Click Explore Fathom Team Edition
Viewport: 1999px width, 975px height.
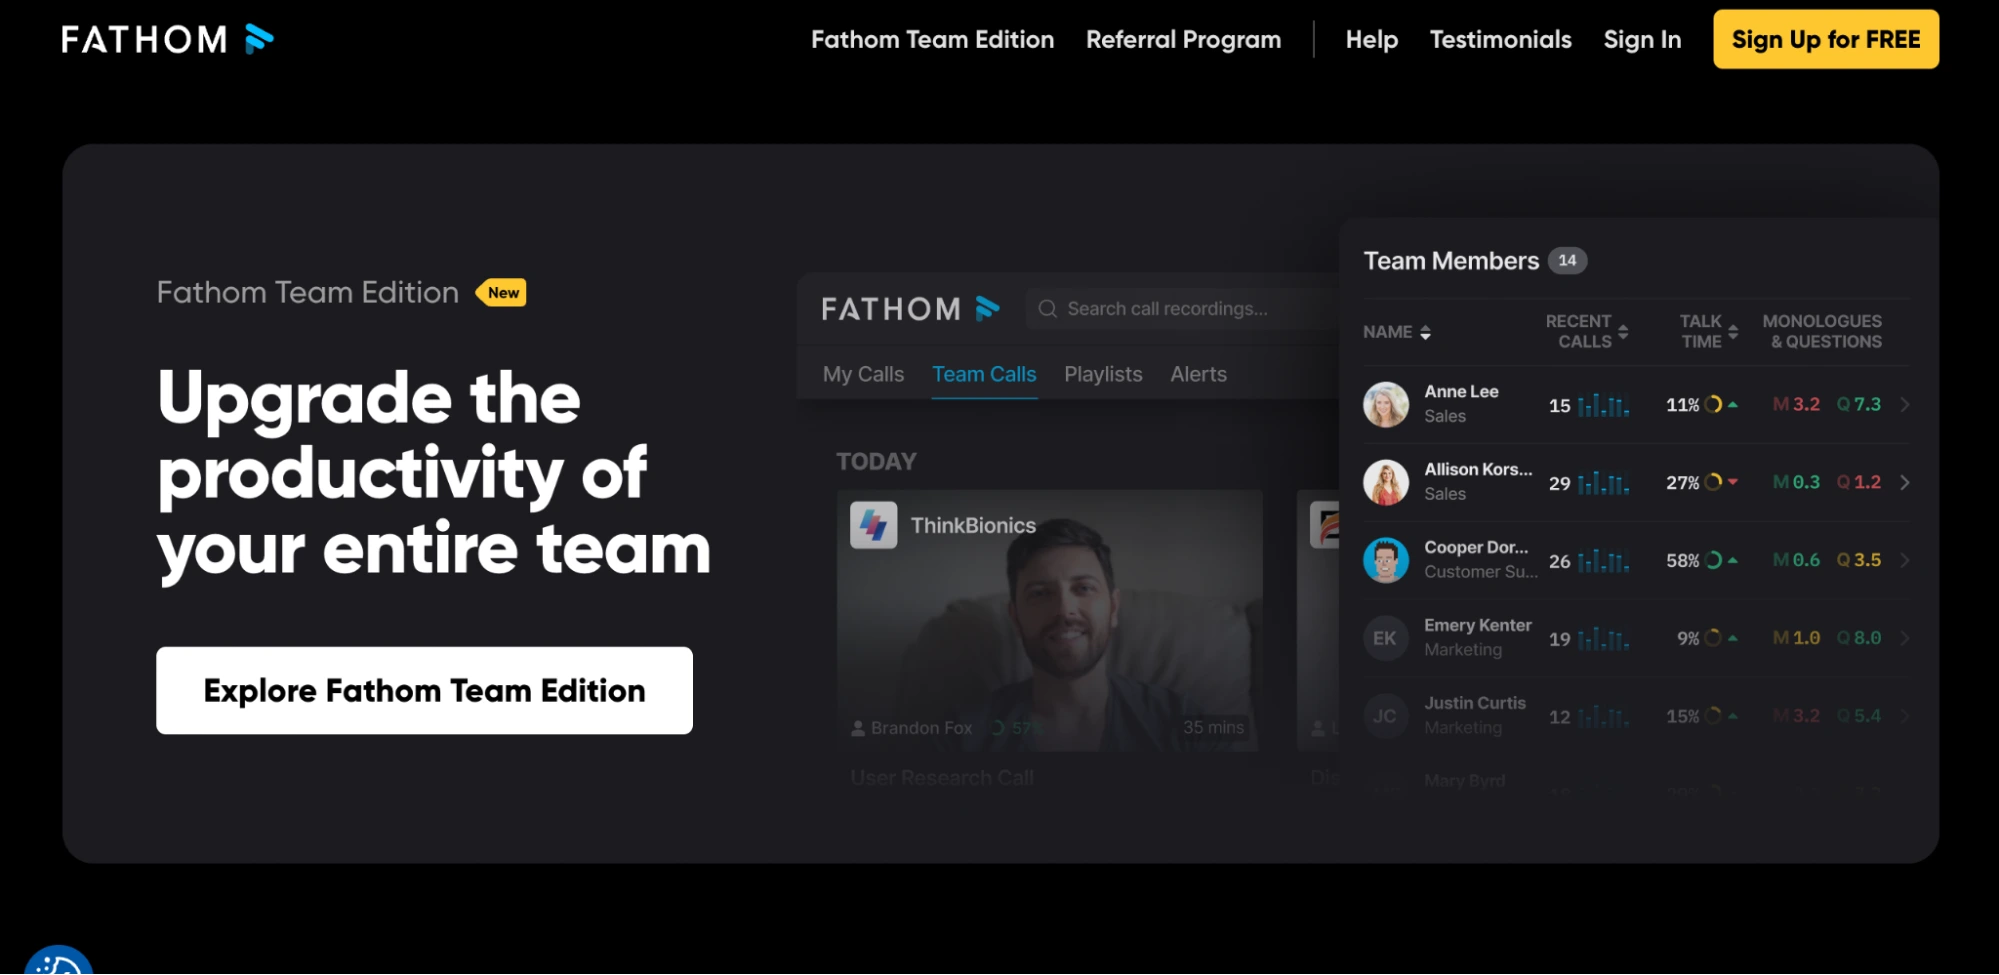click(423, 690)
